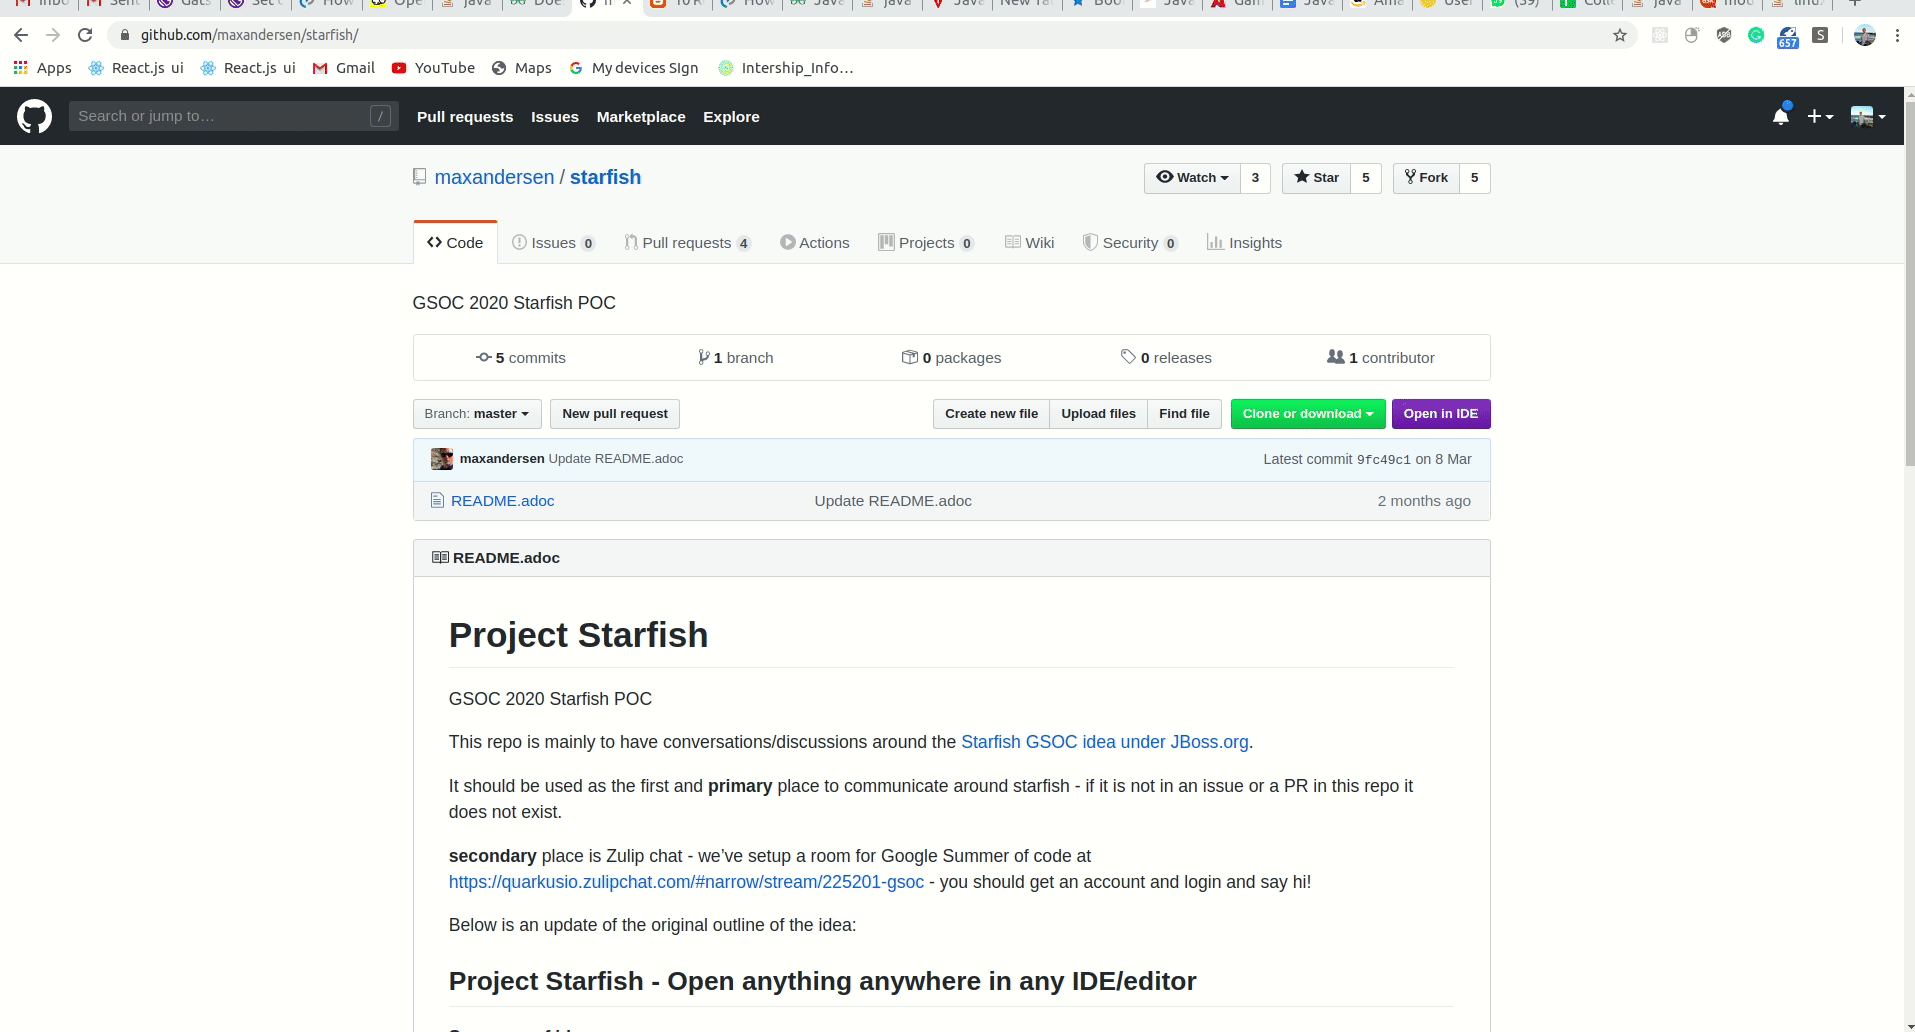Switch to the Wiki tab
Image resolution: width=1915 pixels, height=1032 pixels.
[1030, 243]
